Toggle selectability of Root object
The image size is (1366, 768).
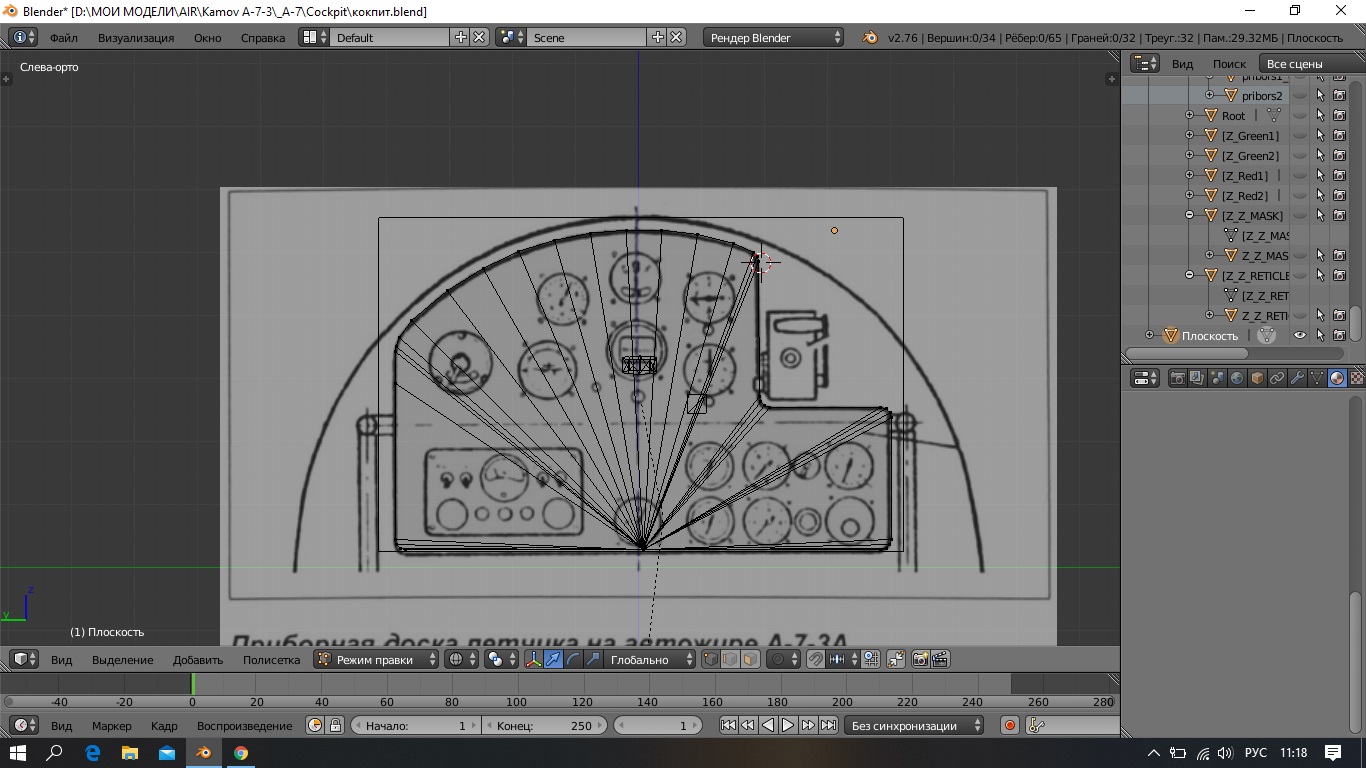[x=1320, y=116]
